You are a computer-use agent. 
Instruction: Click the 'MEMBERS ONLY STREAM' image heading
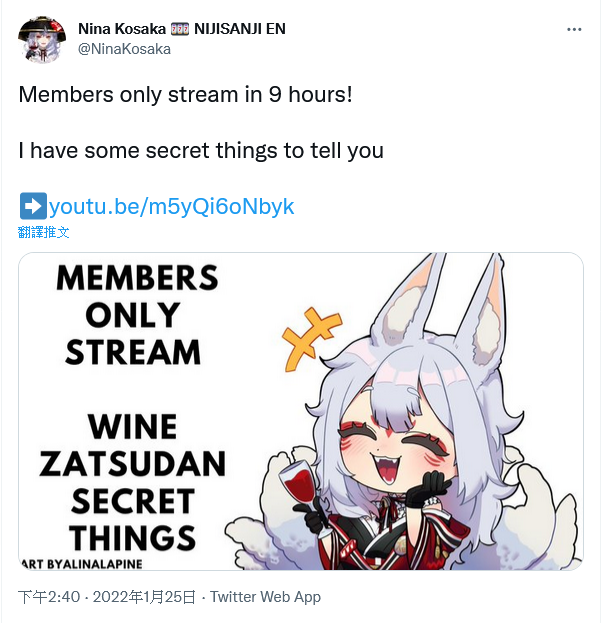point(137,315)
